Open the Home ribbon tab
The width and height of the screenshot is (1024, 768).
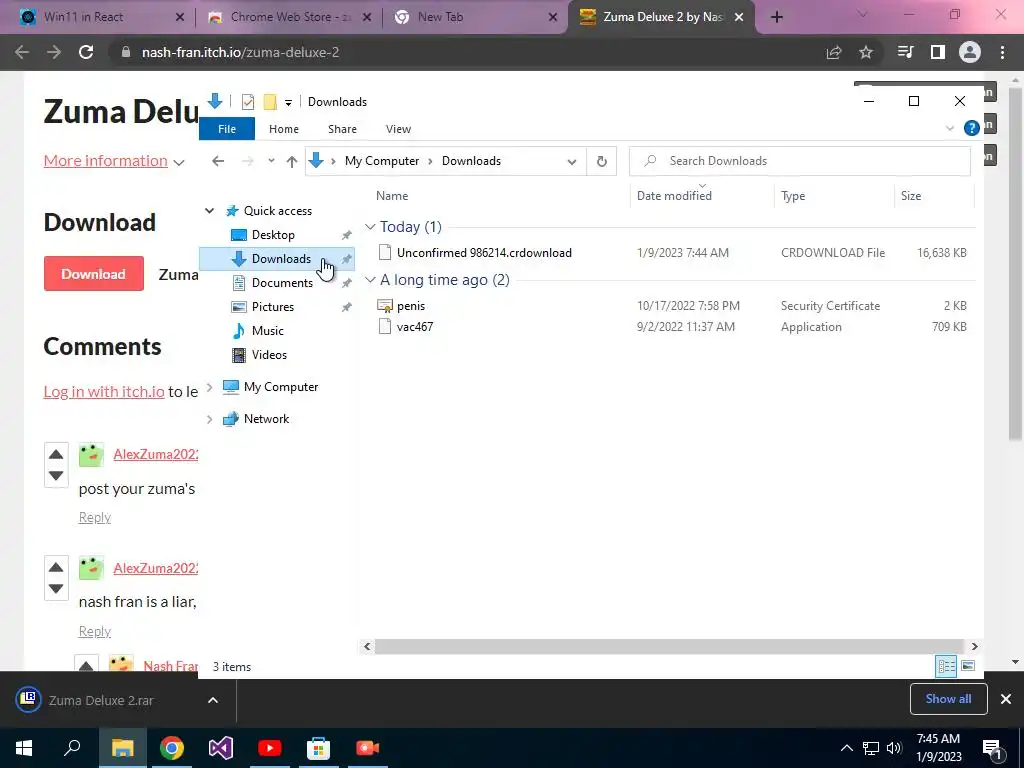283,129
